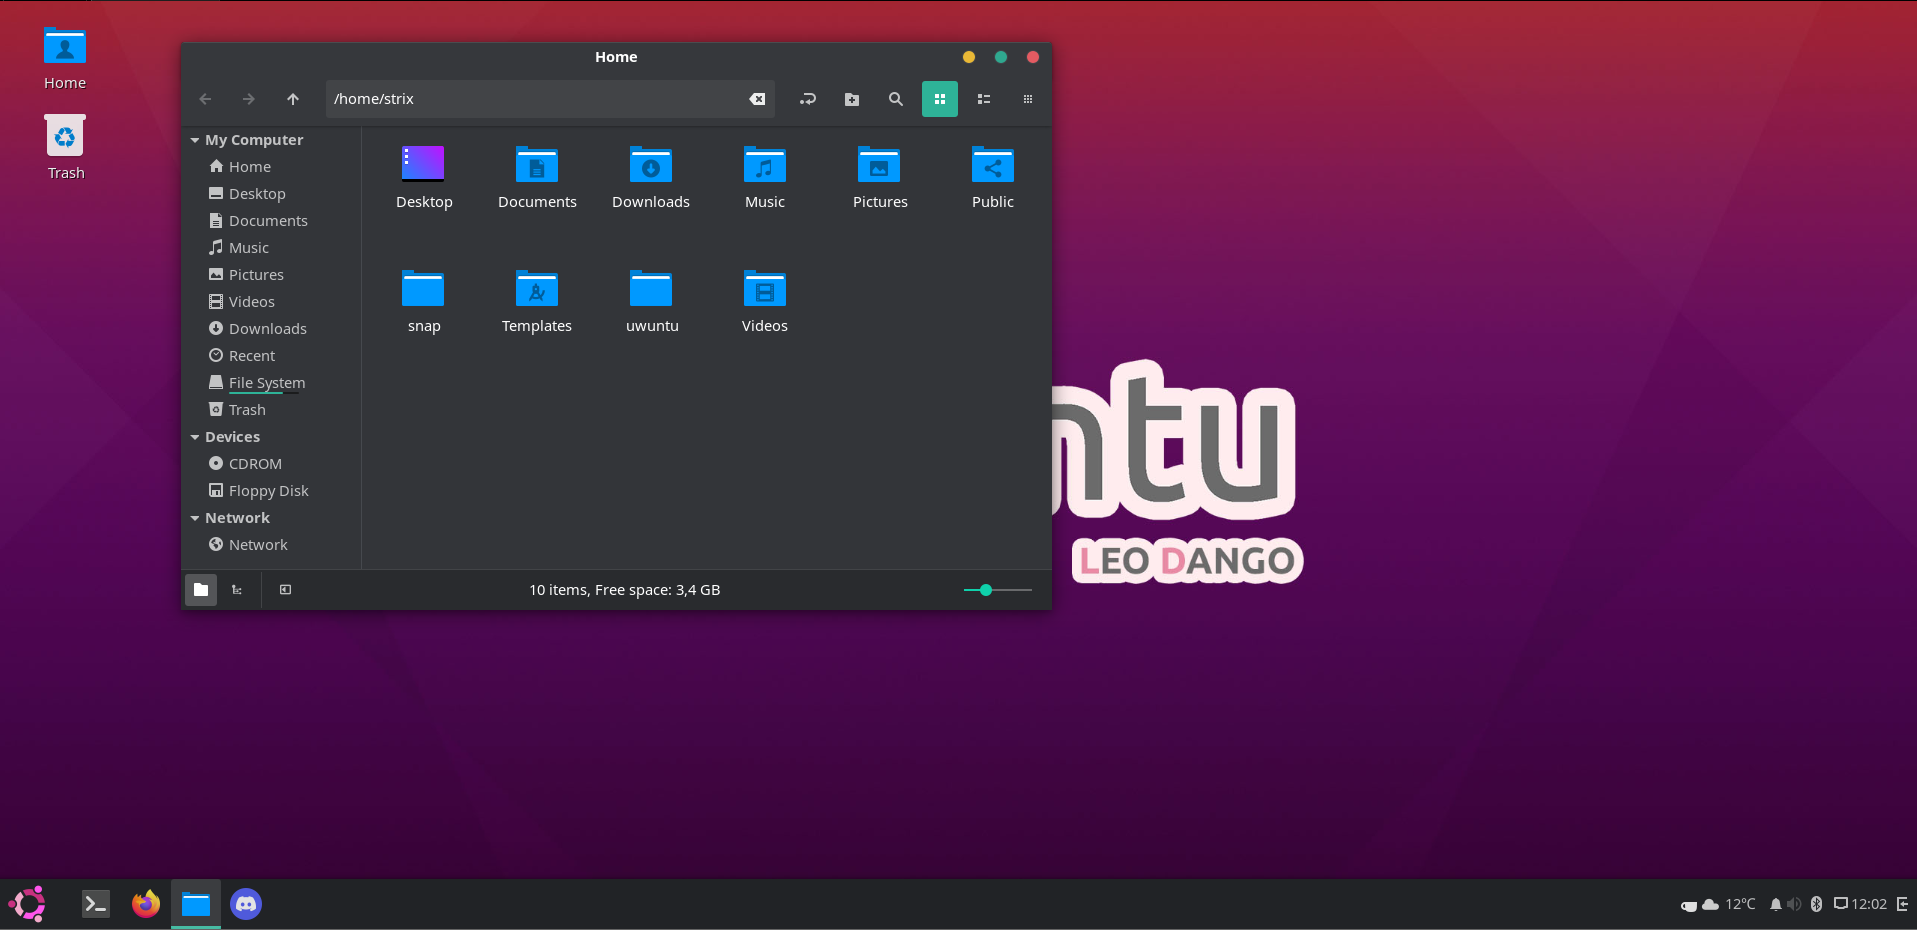Switch to icon view

pyautogui.click(x=939, y=99)
